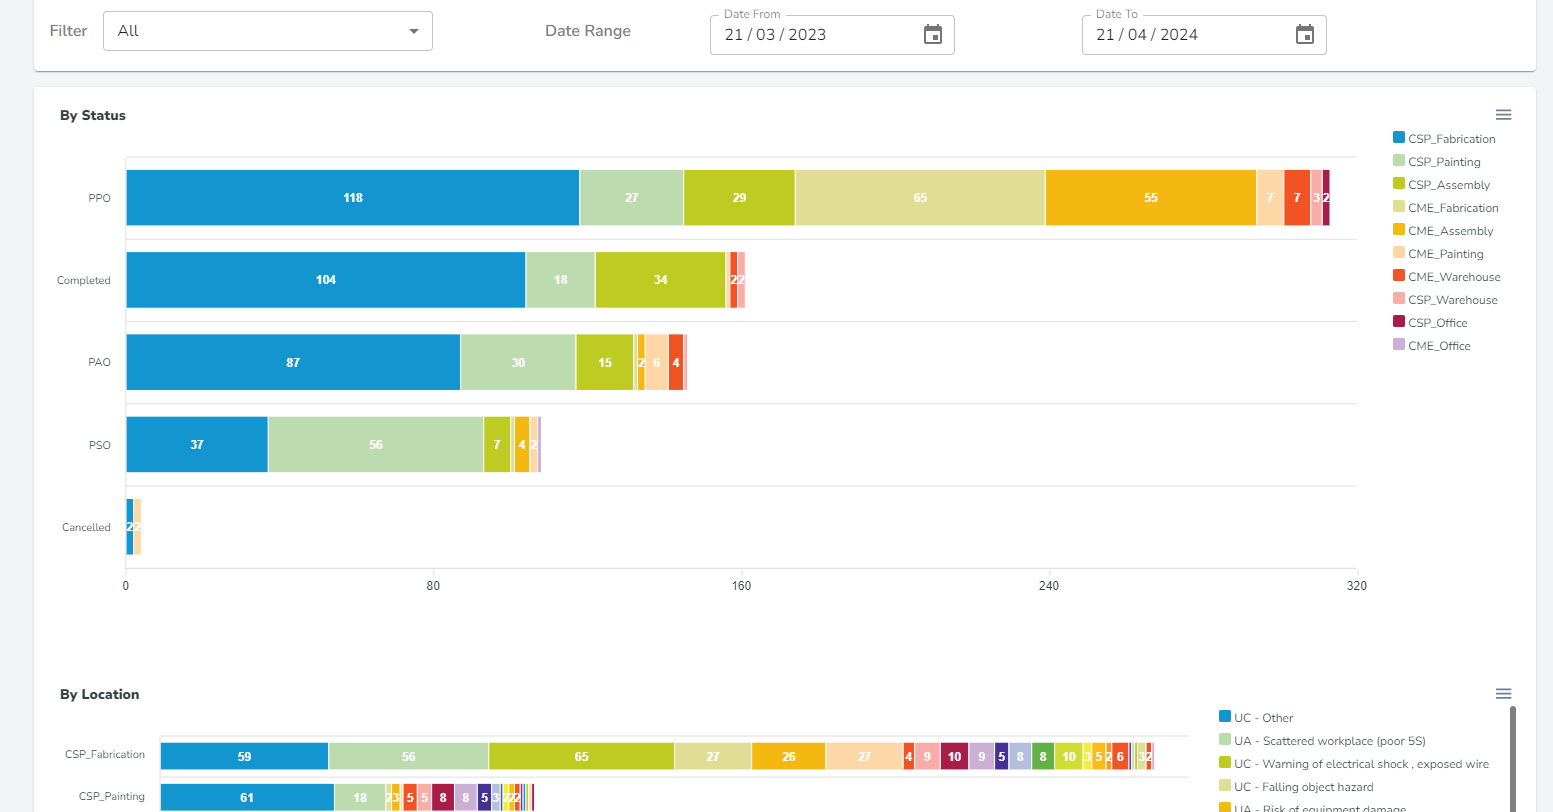Toggle UA - Scattered workplace legend entry
Screen dimensions: 1553x812
pos(1322,741)
